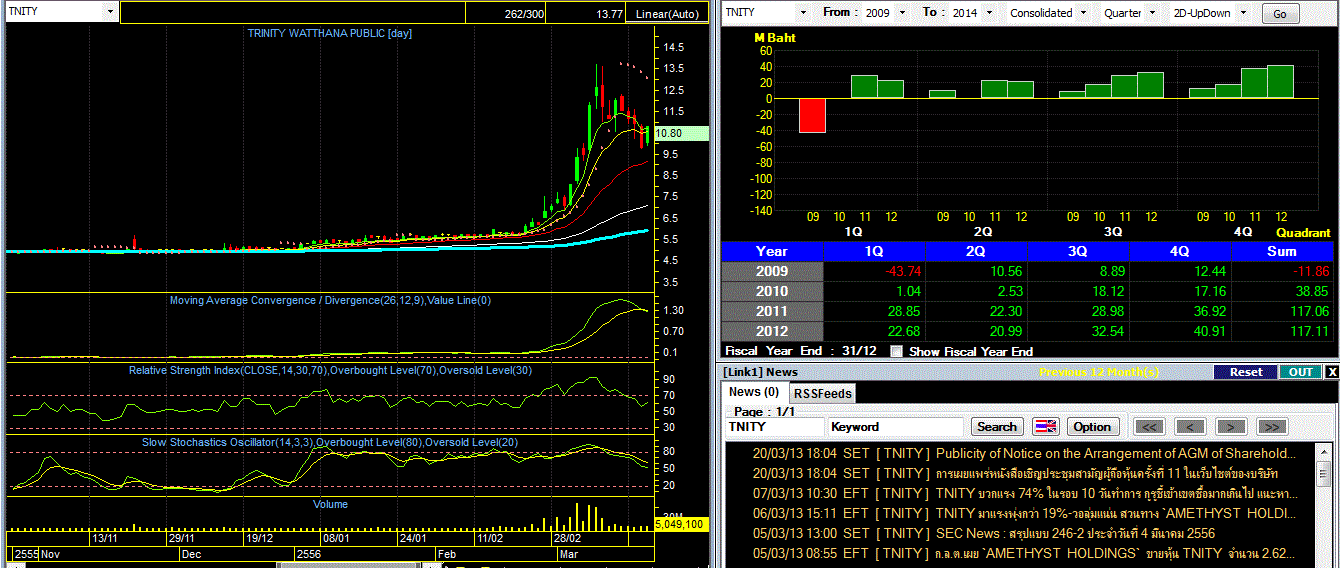Open news 06/03/13 15:11 EFT TNITY 19%

[x=1023, y=513]
